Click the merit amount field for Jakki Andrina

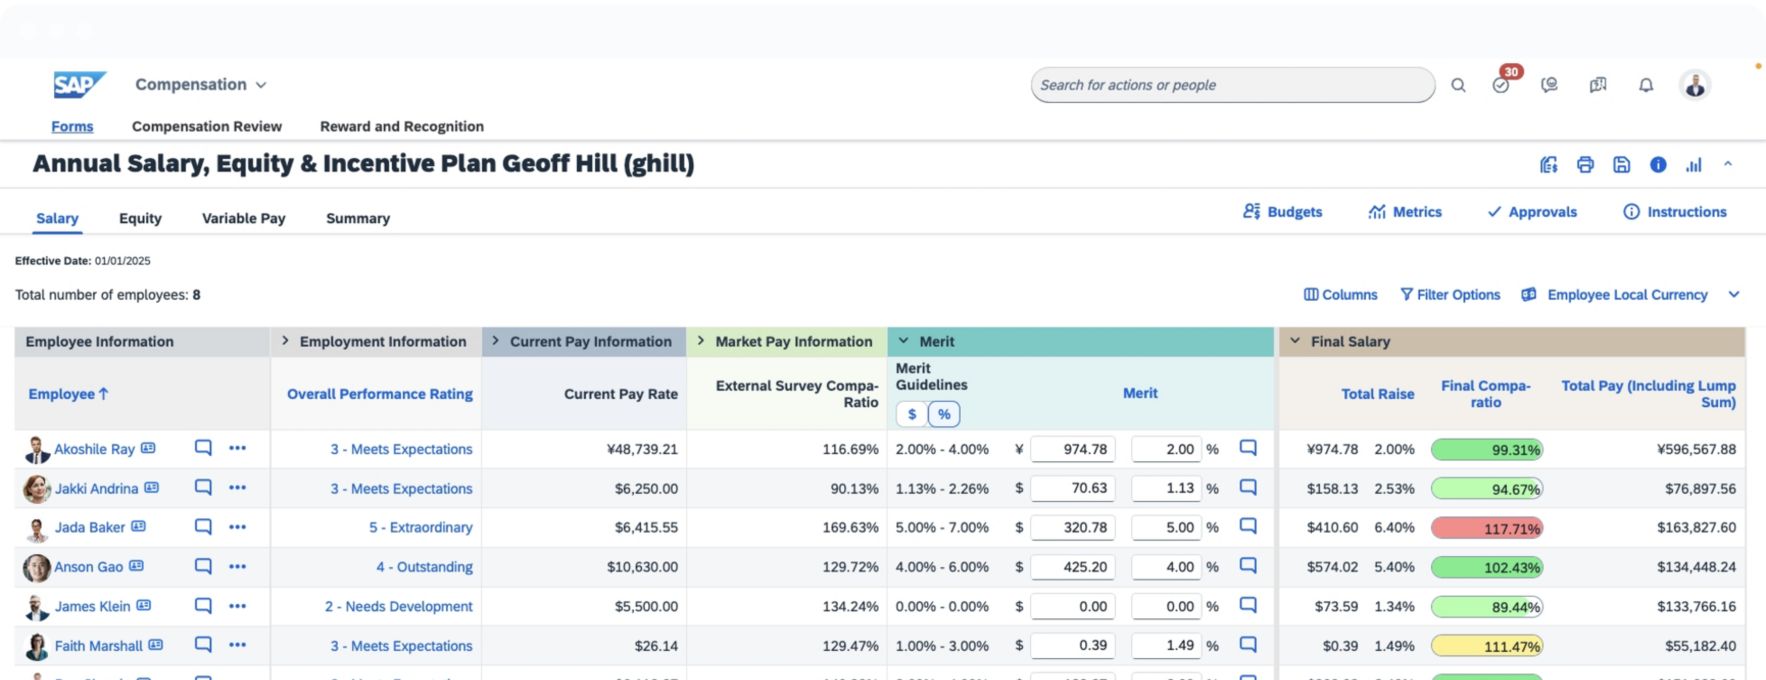coord(1072,488)
